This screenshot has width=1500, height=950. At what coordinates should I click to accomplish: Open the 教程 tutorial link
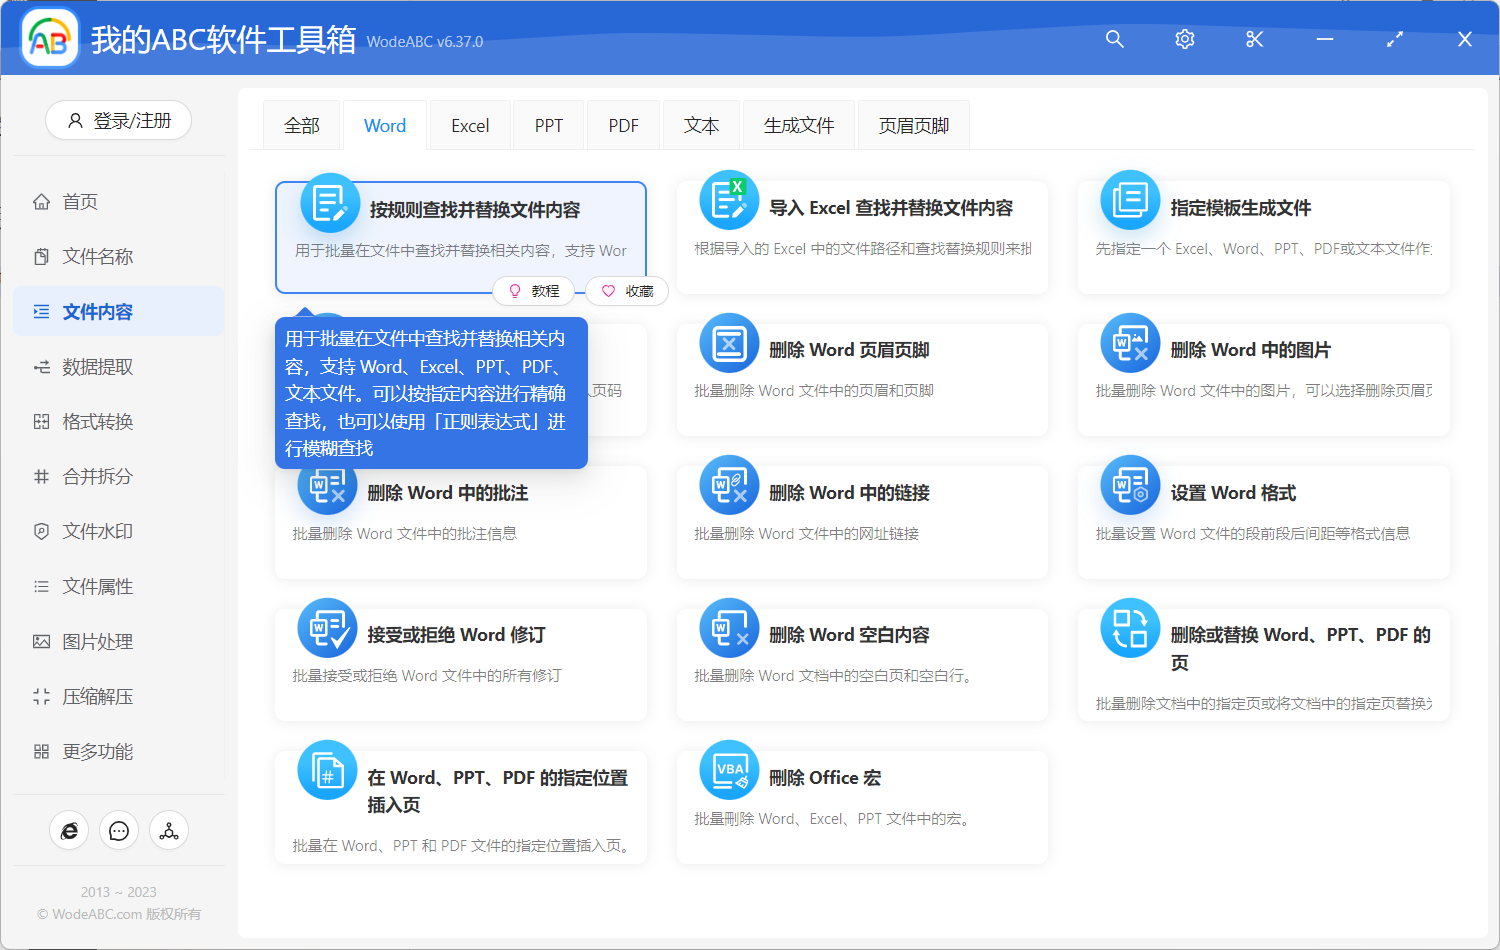[x=534, y=291]
